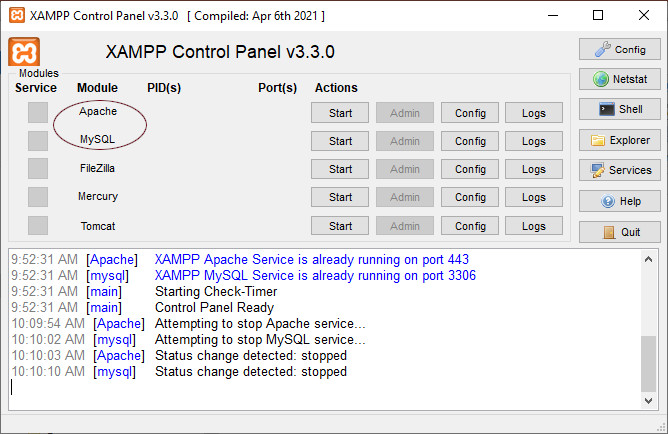Viewport: 668px width, 434px height.
Task: Click the log scrollbar up arrow
Action: click(x=648, y=259)
